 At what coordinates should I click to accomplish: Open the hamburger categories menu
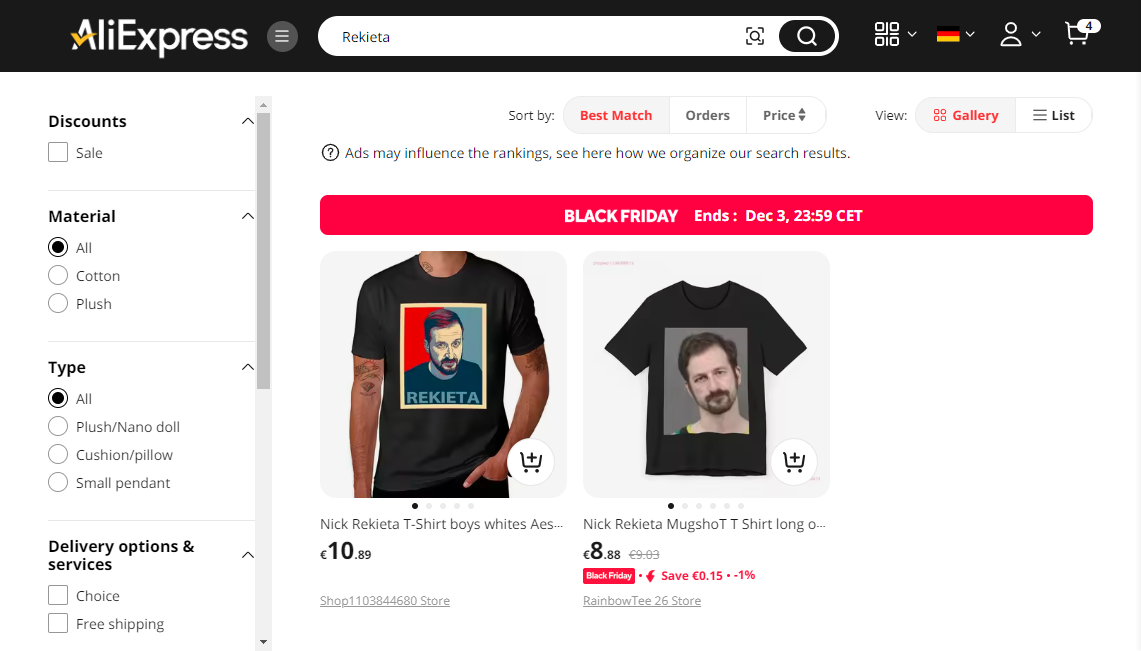(x=282, y=36)
